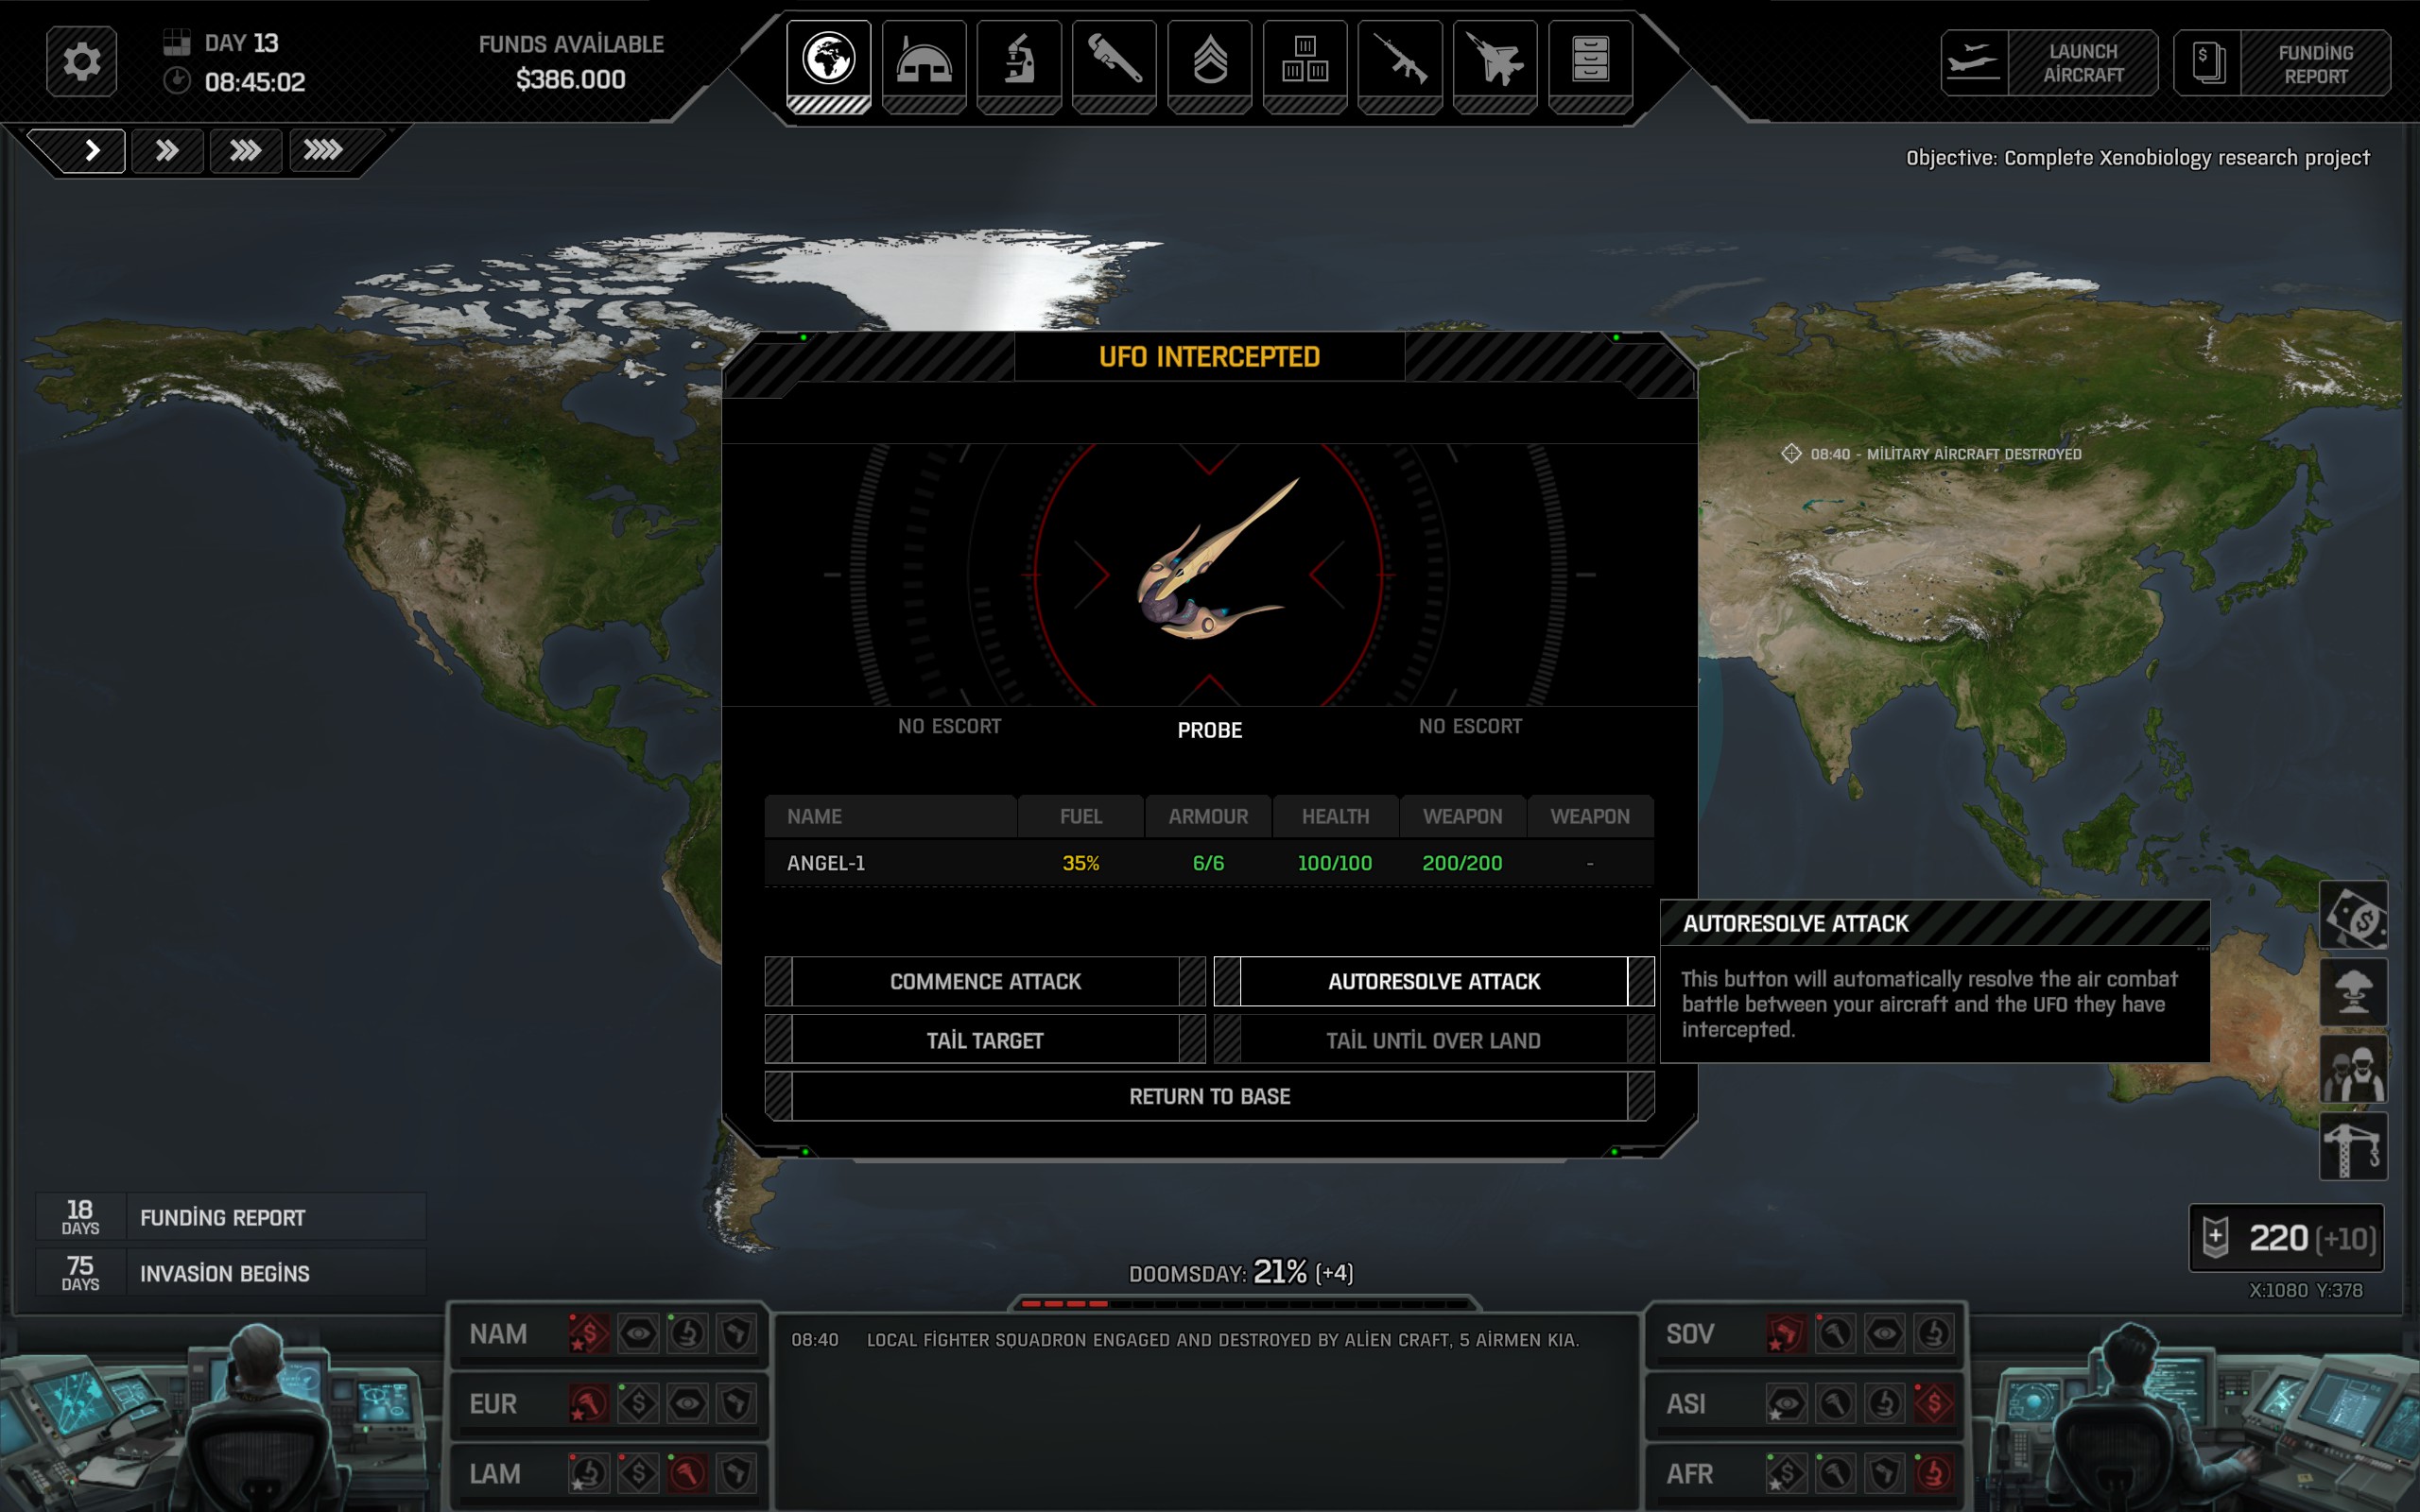This screenshot has width=2420, height=1512.
Task: Toggle the soldiers map overlay icon
Action: [x=2353, y=1070]
